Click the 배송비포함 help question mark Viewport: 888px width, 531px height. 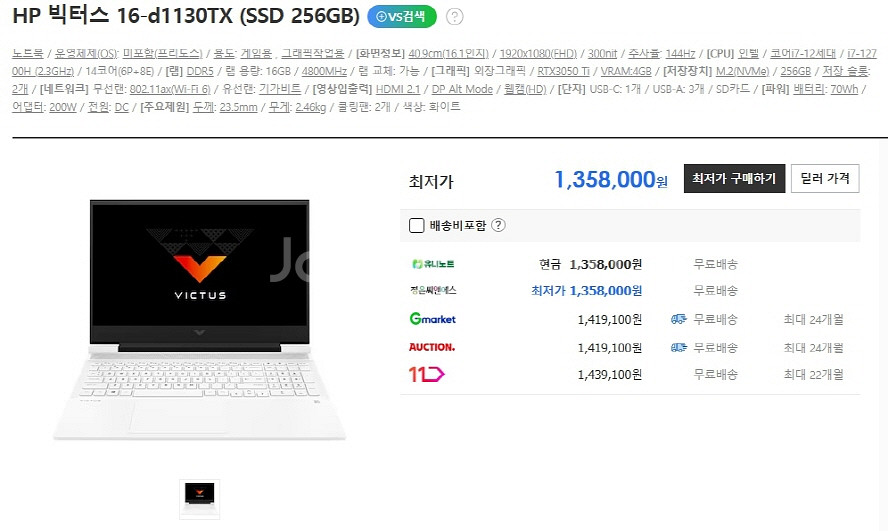coord(498,225)
